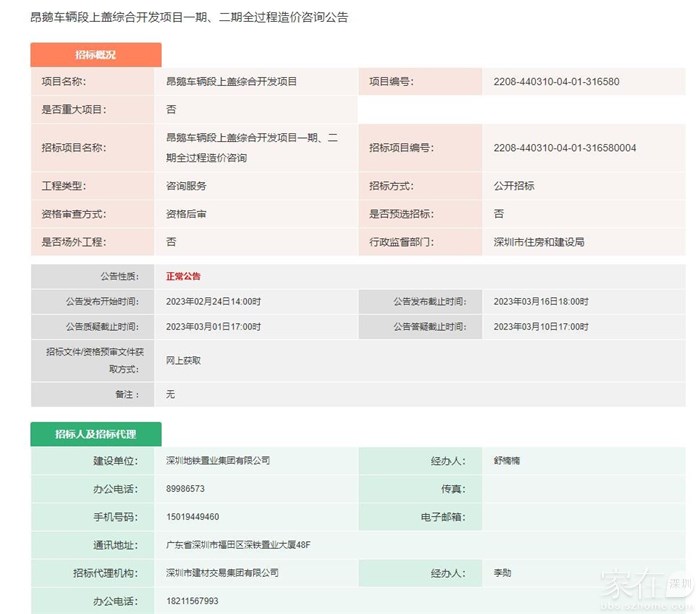
Task: Click mobile number 15019449460
Action: point(192,517)
